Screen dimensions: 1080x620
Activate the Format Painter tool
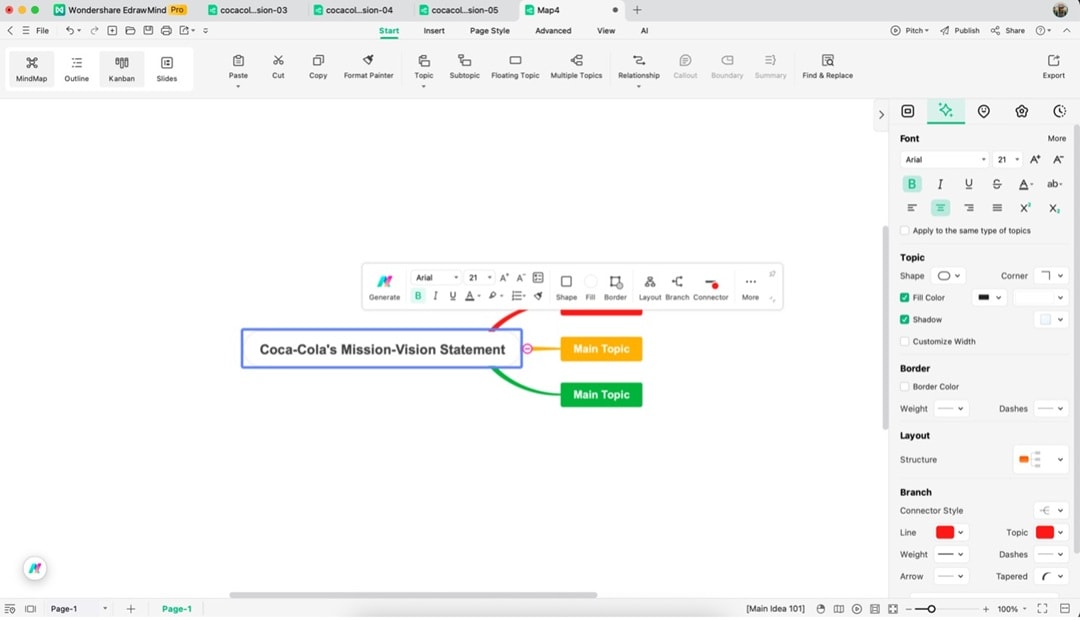click(x=368, y=67)
